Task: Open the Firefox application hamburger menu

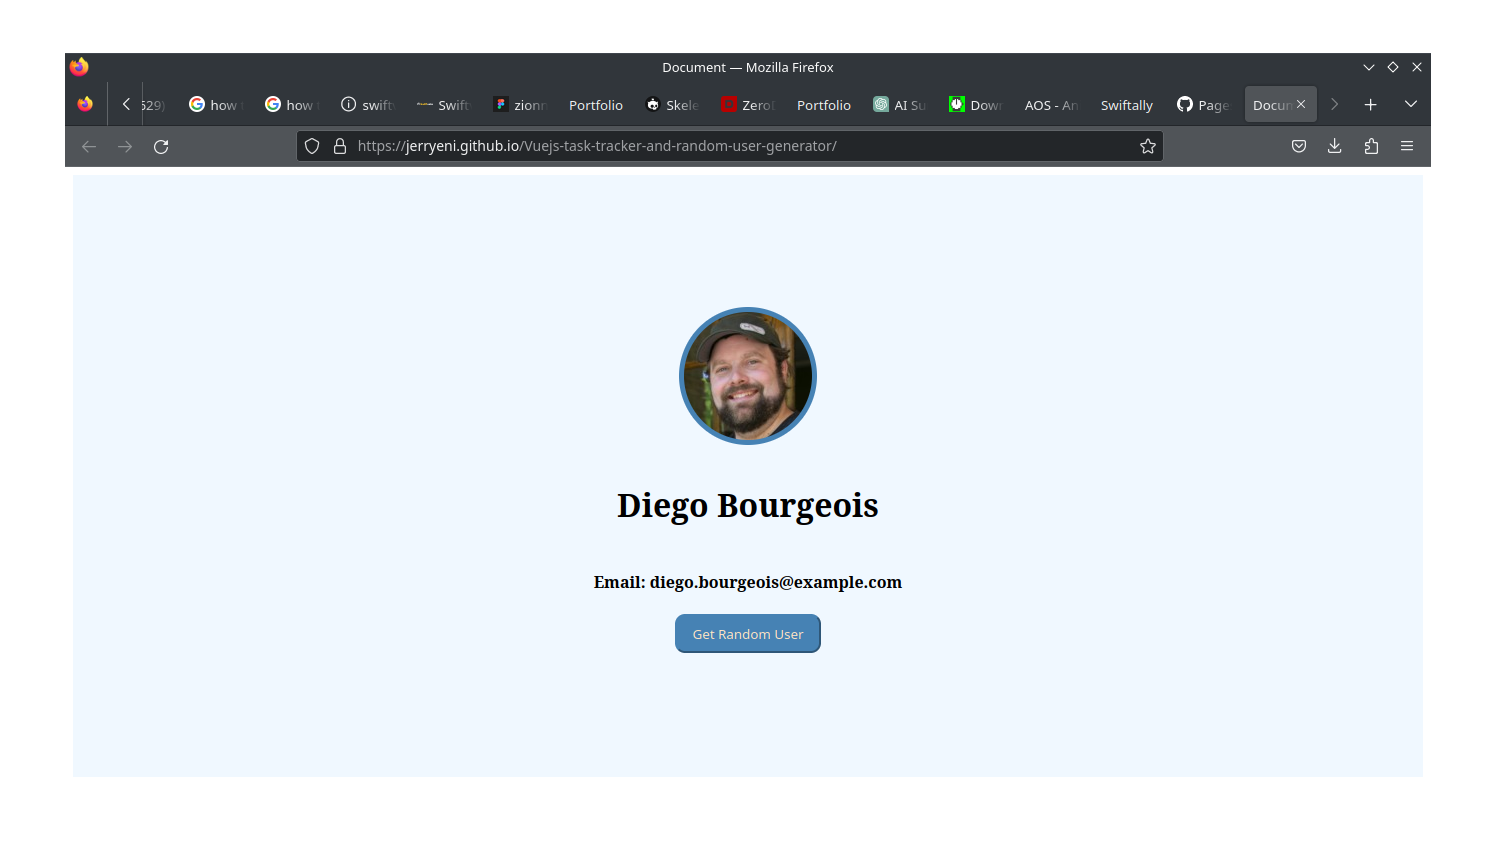Action: [x=1406, y=147]
